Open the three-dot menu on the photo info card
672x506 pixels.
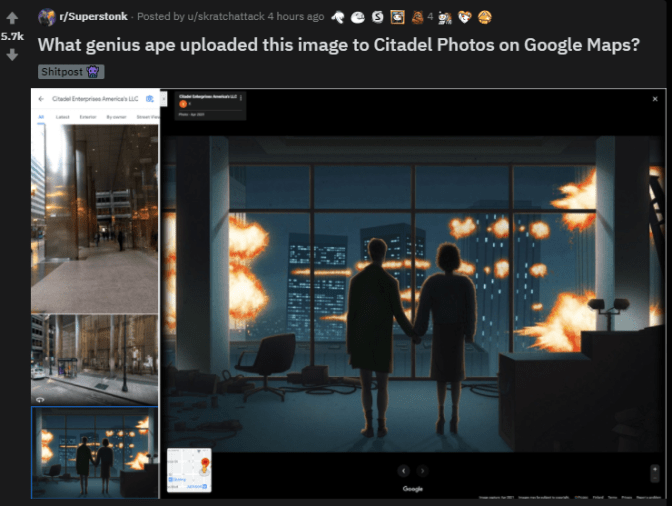click(241, 98)
